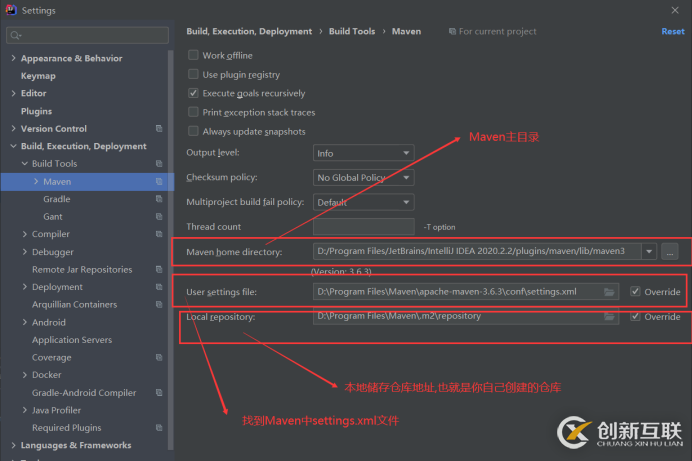Open the Checksum policy dropdown
Viewport: 692px width, 461px height.
point(363,177)
